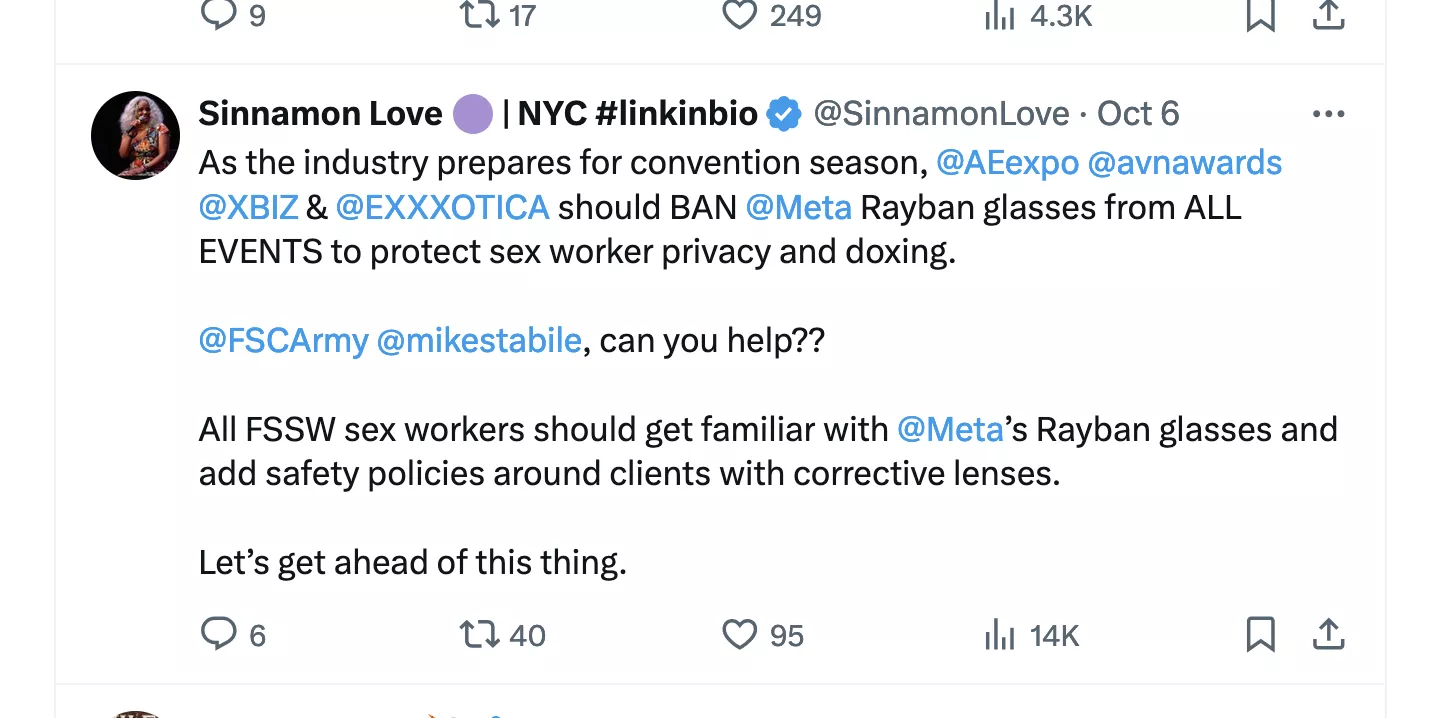View analytics showing 14K views
1438x718 pixels.
[x=1000, y=634]
